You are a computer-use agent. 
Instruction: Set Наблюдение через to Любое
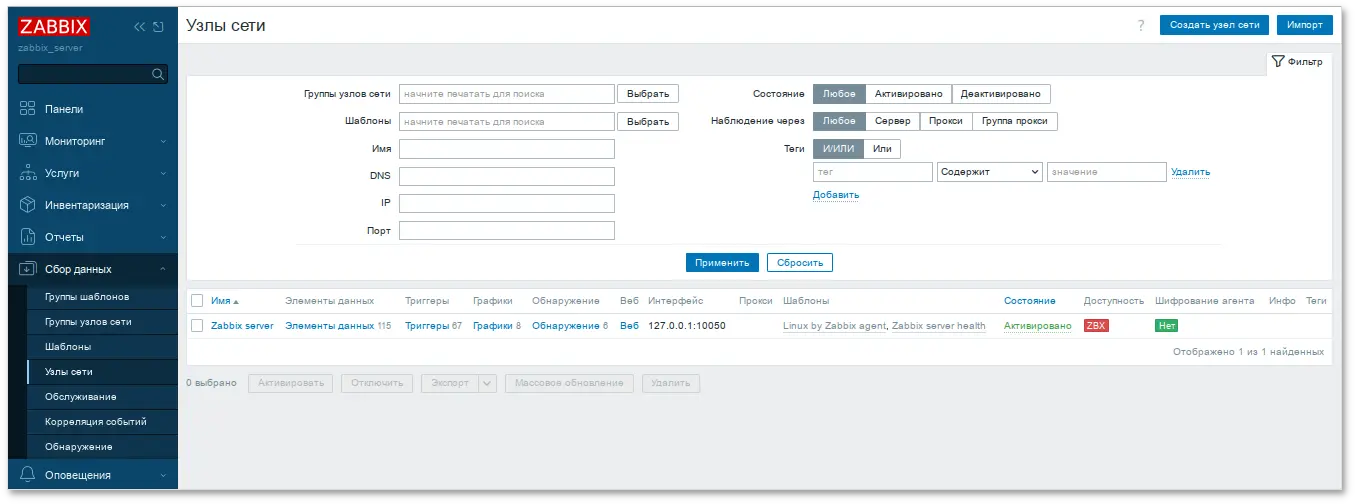839,121
